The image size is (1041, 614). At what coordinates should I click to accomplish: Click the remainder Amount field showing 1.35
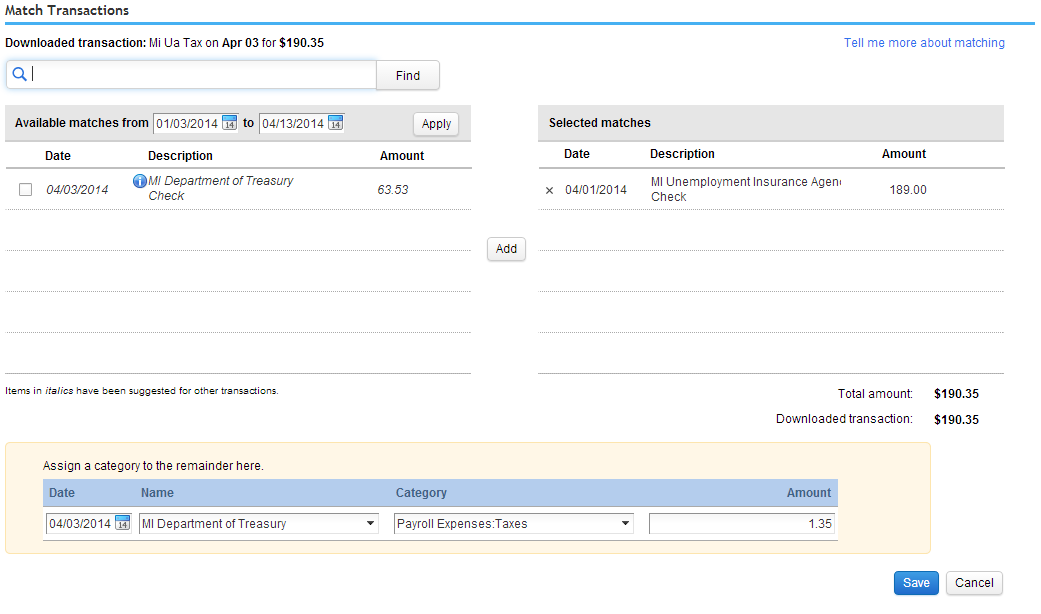coord(742,524)
